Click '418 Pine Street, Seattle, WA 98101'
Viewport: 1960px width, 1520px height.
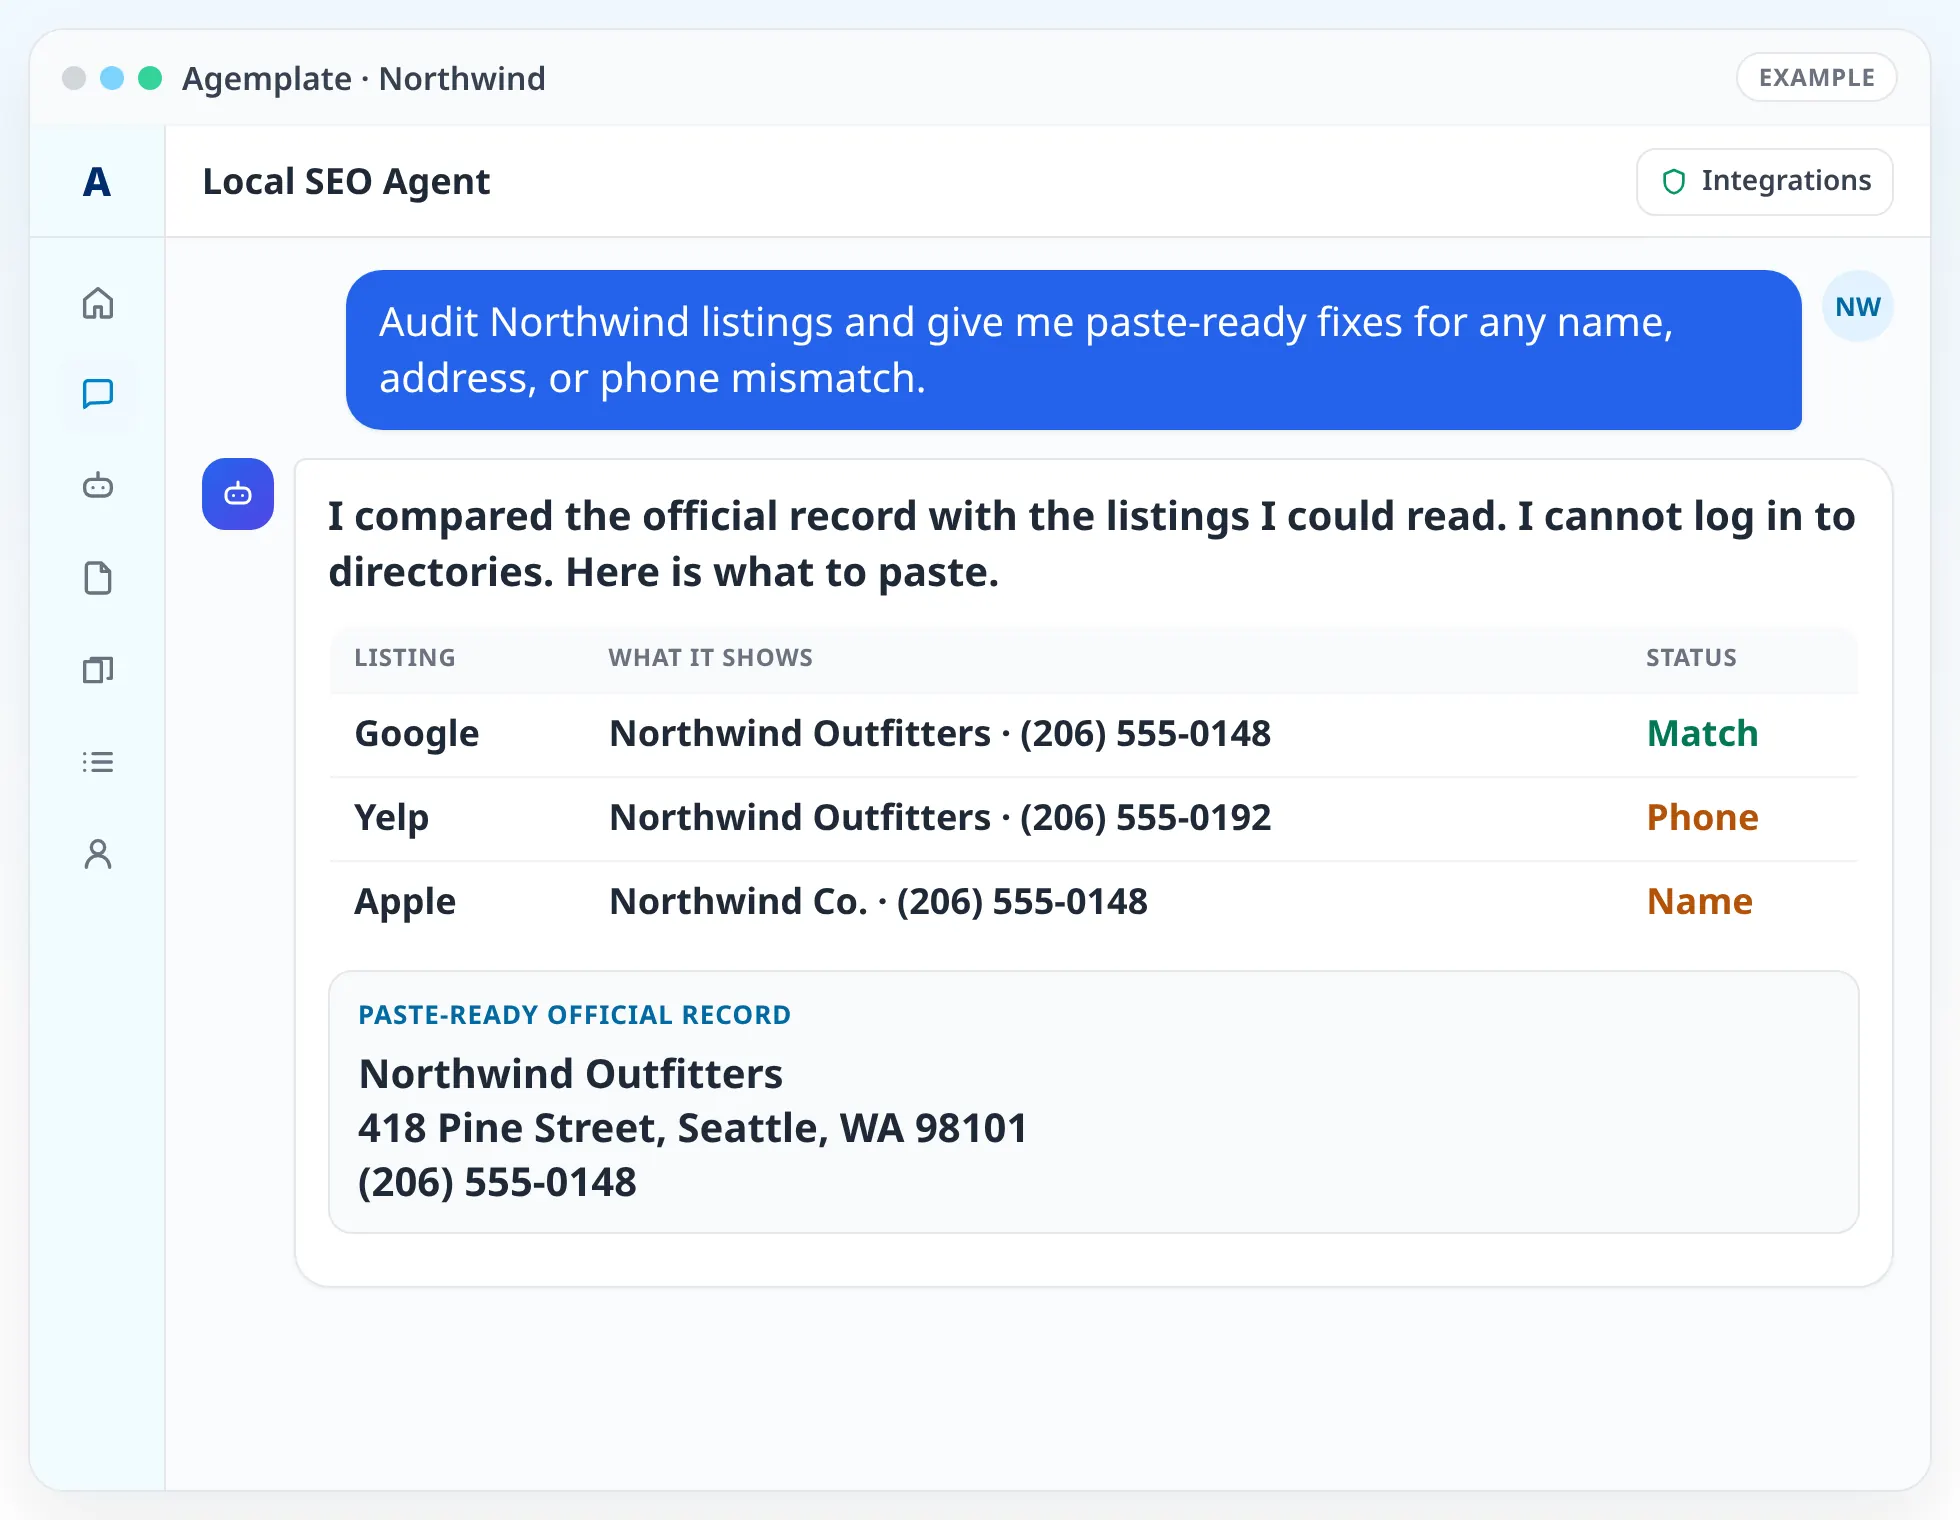(x=692, y=1128)
